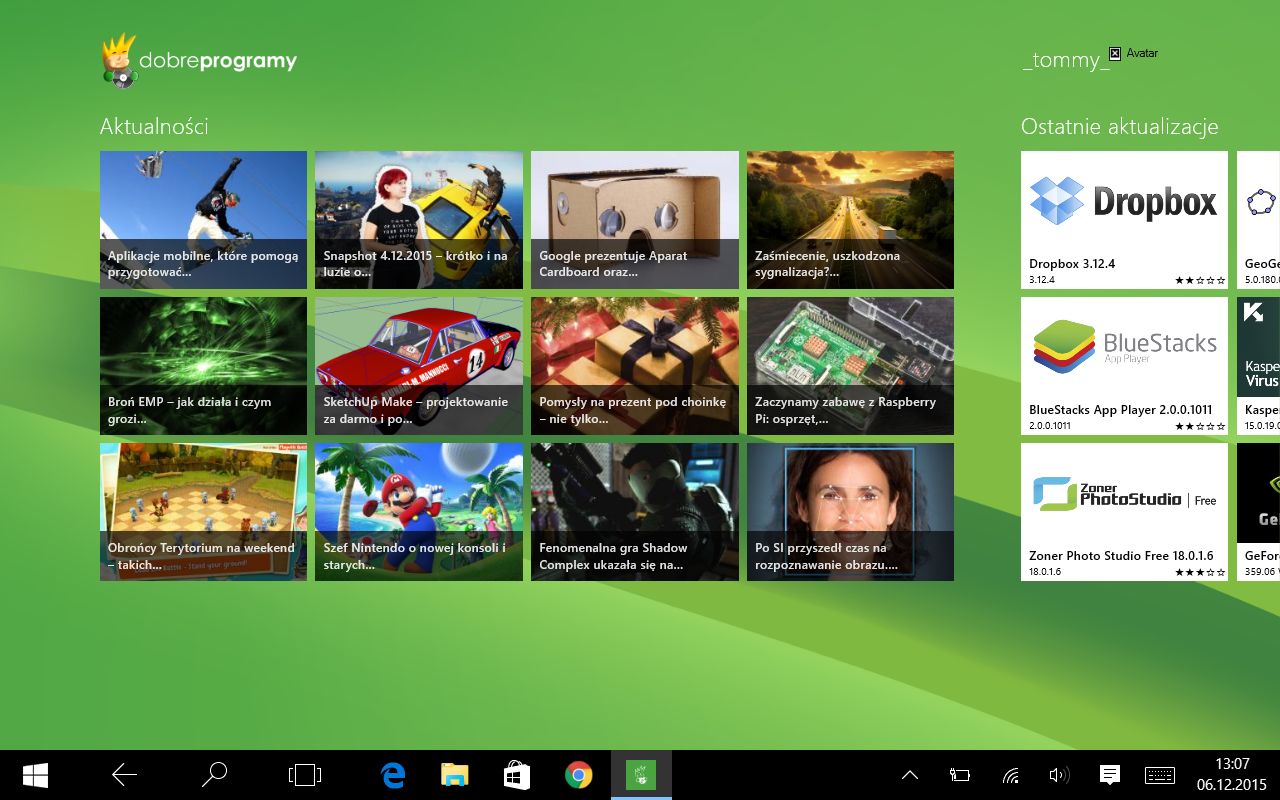Screen dimensions: 1280x800
Task: Open Windows Store from taskbar
Action: (x=517, y=775)
